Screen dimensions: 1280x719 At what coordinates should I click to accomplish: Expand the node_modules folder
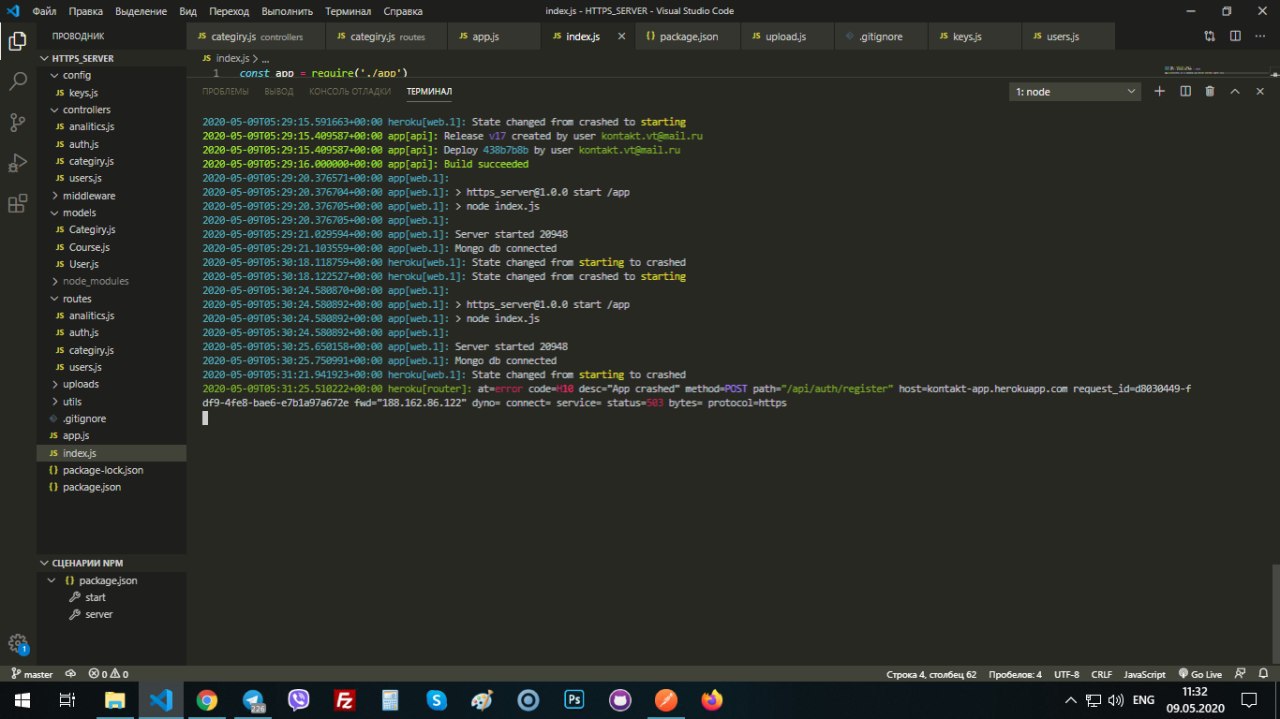pyautogui.click(x=111, y=281)
